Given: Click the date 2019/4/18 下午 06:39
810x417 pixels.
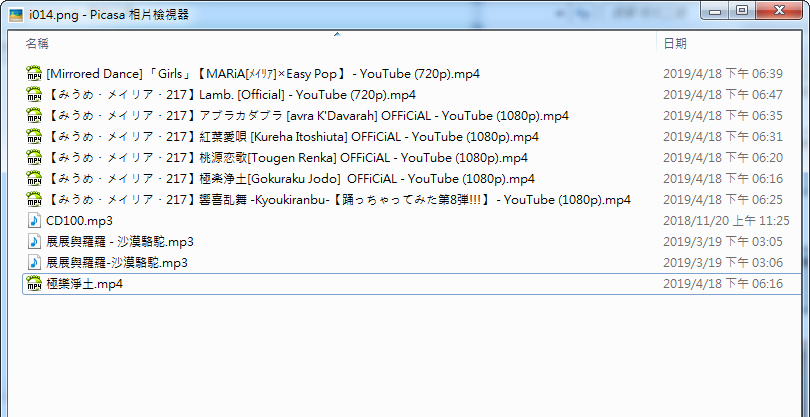Looking at the screenshot, I should point(723,74).
